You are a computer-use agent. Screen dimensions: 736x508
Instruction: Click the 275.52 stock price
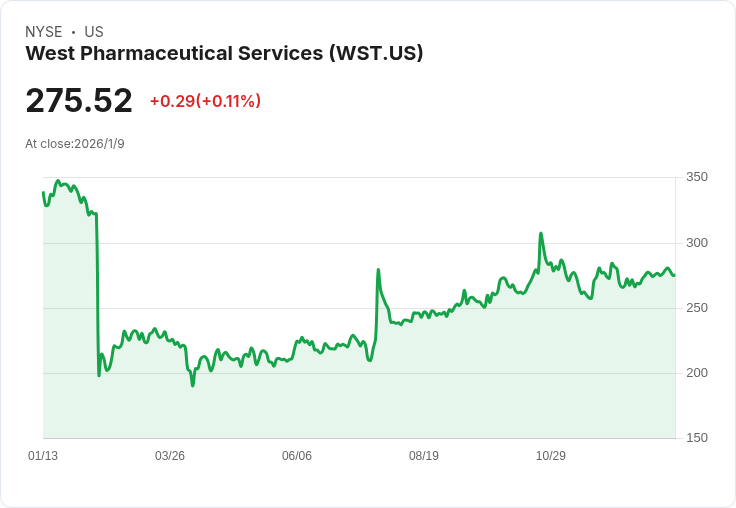coord(79,100)
